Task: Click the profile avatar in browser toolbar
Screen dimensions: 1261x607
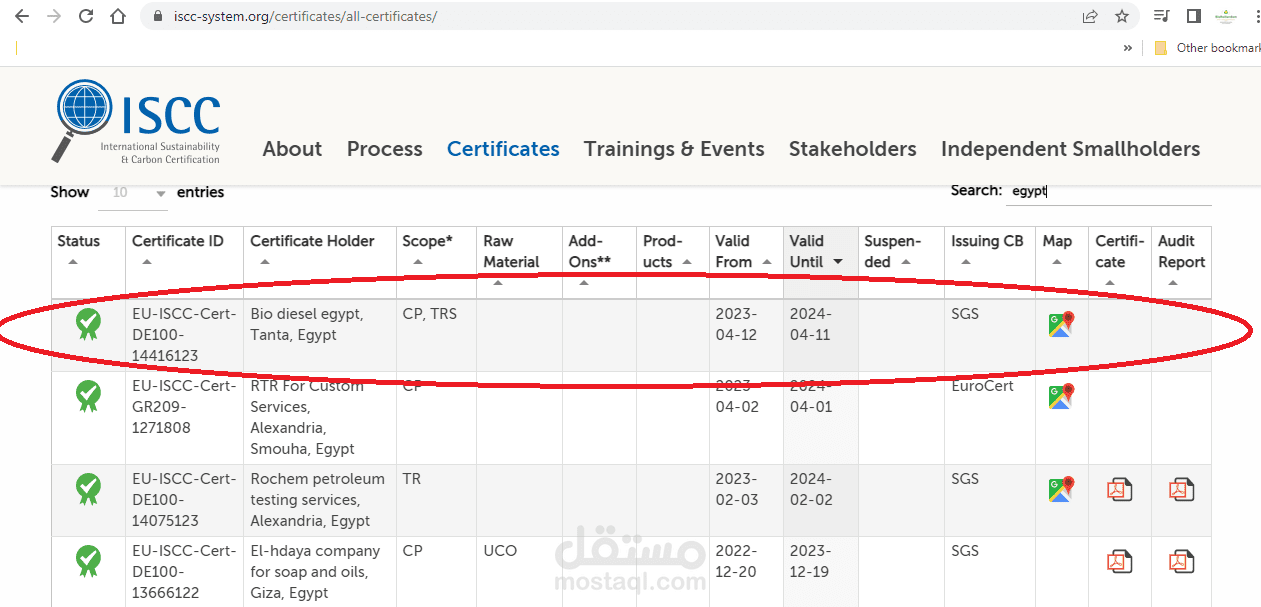Action: click(1225, 16)
